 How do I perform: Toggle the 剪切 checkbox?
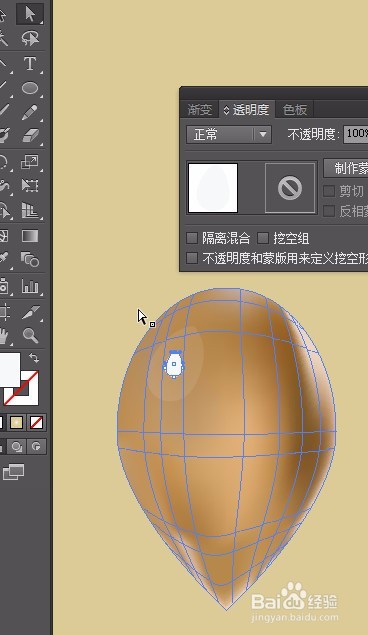(329, 191)
